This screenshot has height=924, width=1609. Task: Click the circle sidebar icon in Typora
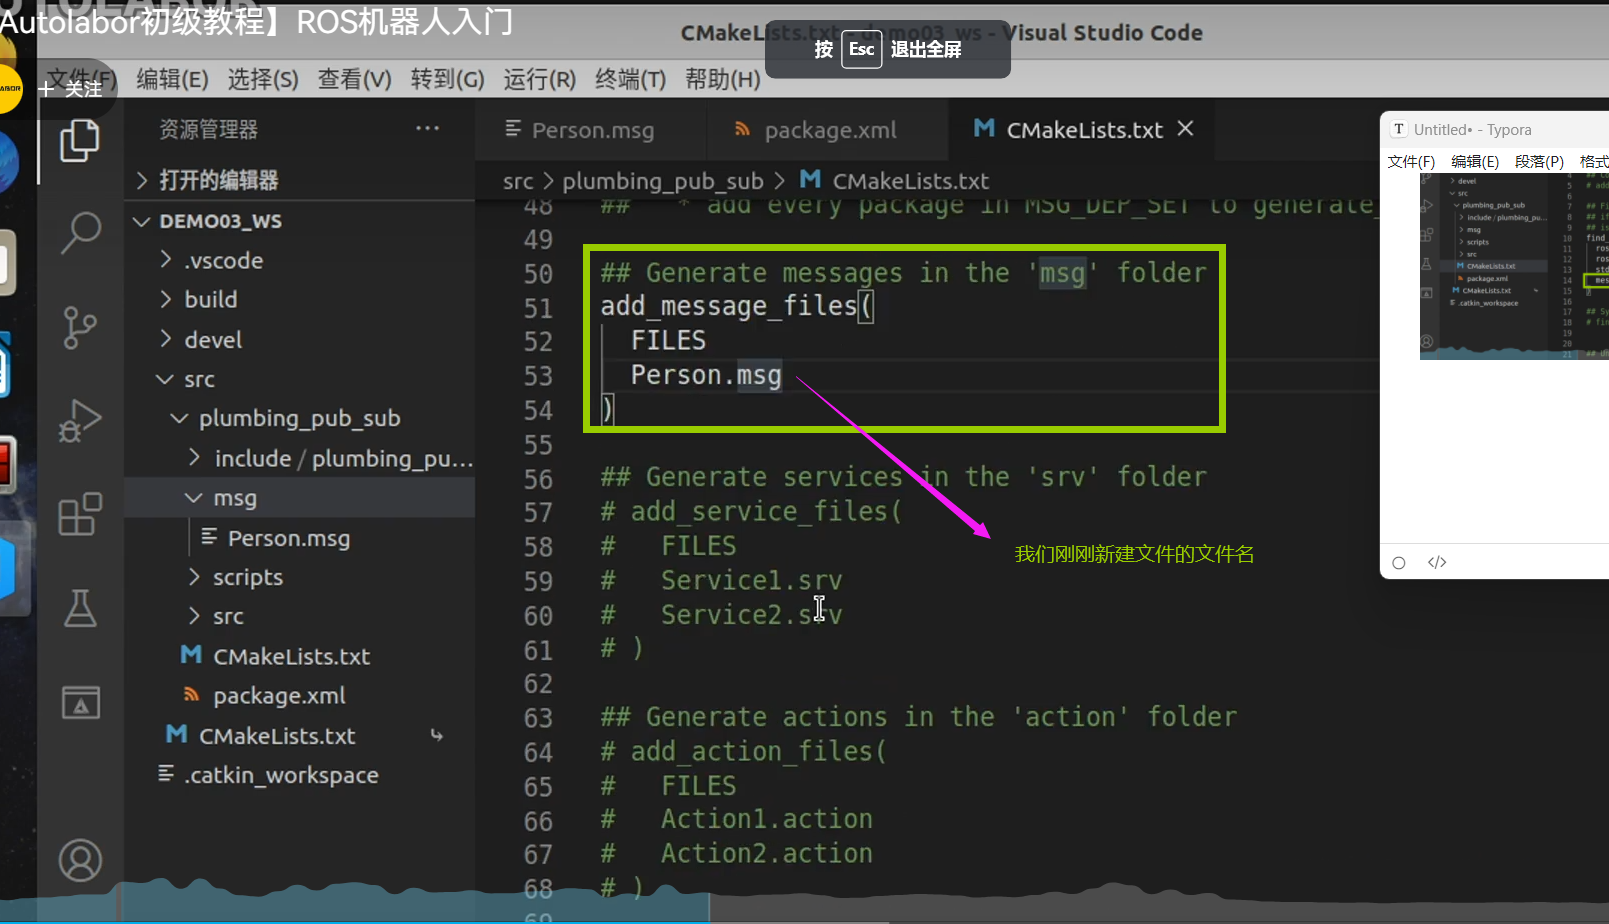point(1399,563)
